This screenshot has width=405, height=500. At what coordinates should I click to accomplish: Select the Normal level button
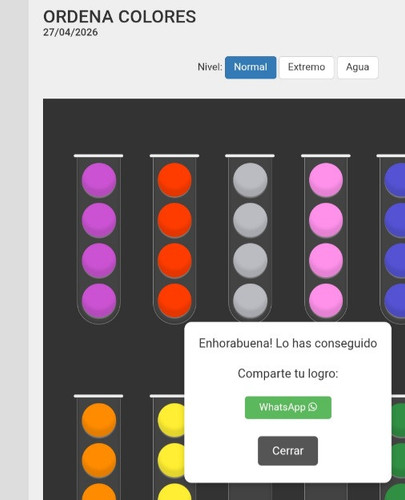point(250,67)
